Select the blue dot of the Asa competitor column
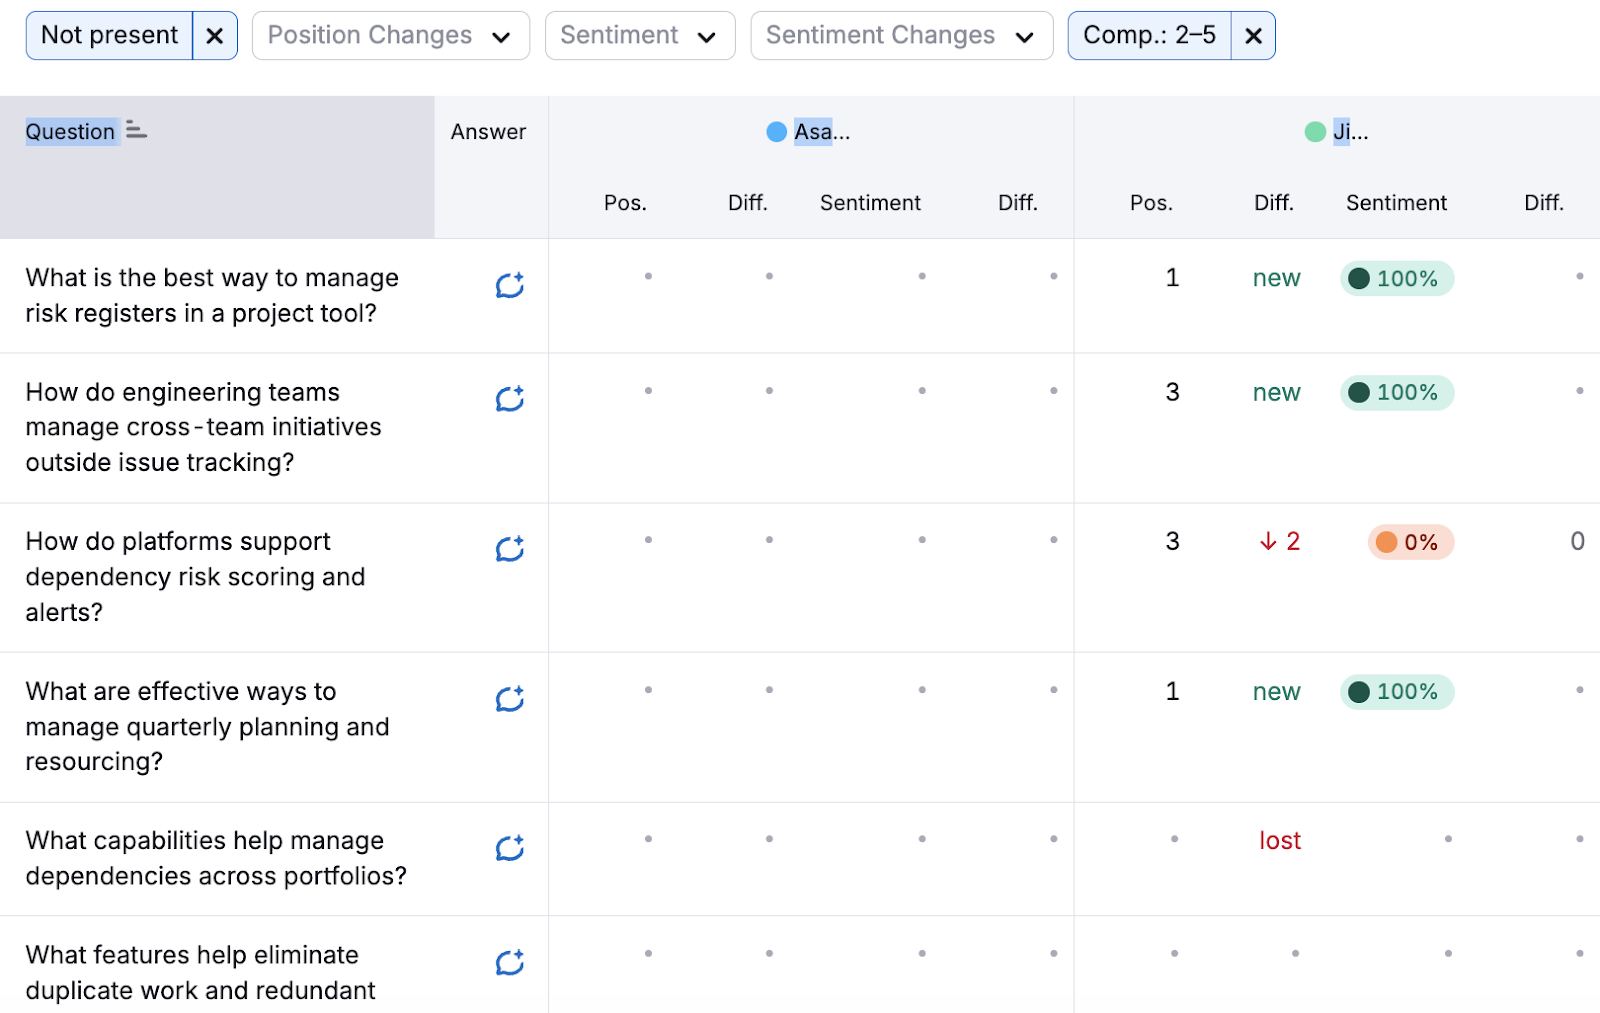This screenshot has height=1013, width=1600. coord(776,131)
